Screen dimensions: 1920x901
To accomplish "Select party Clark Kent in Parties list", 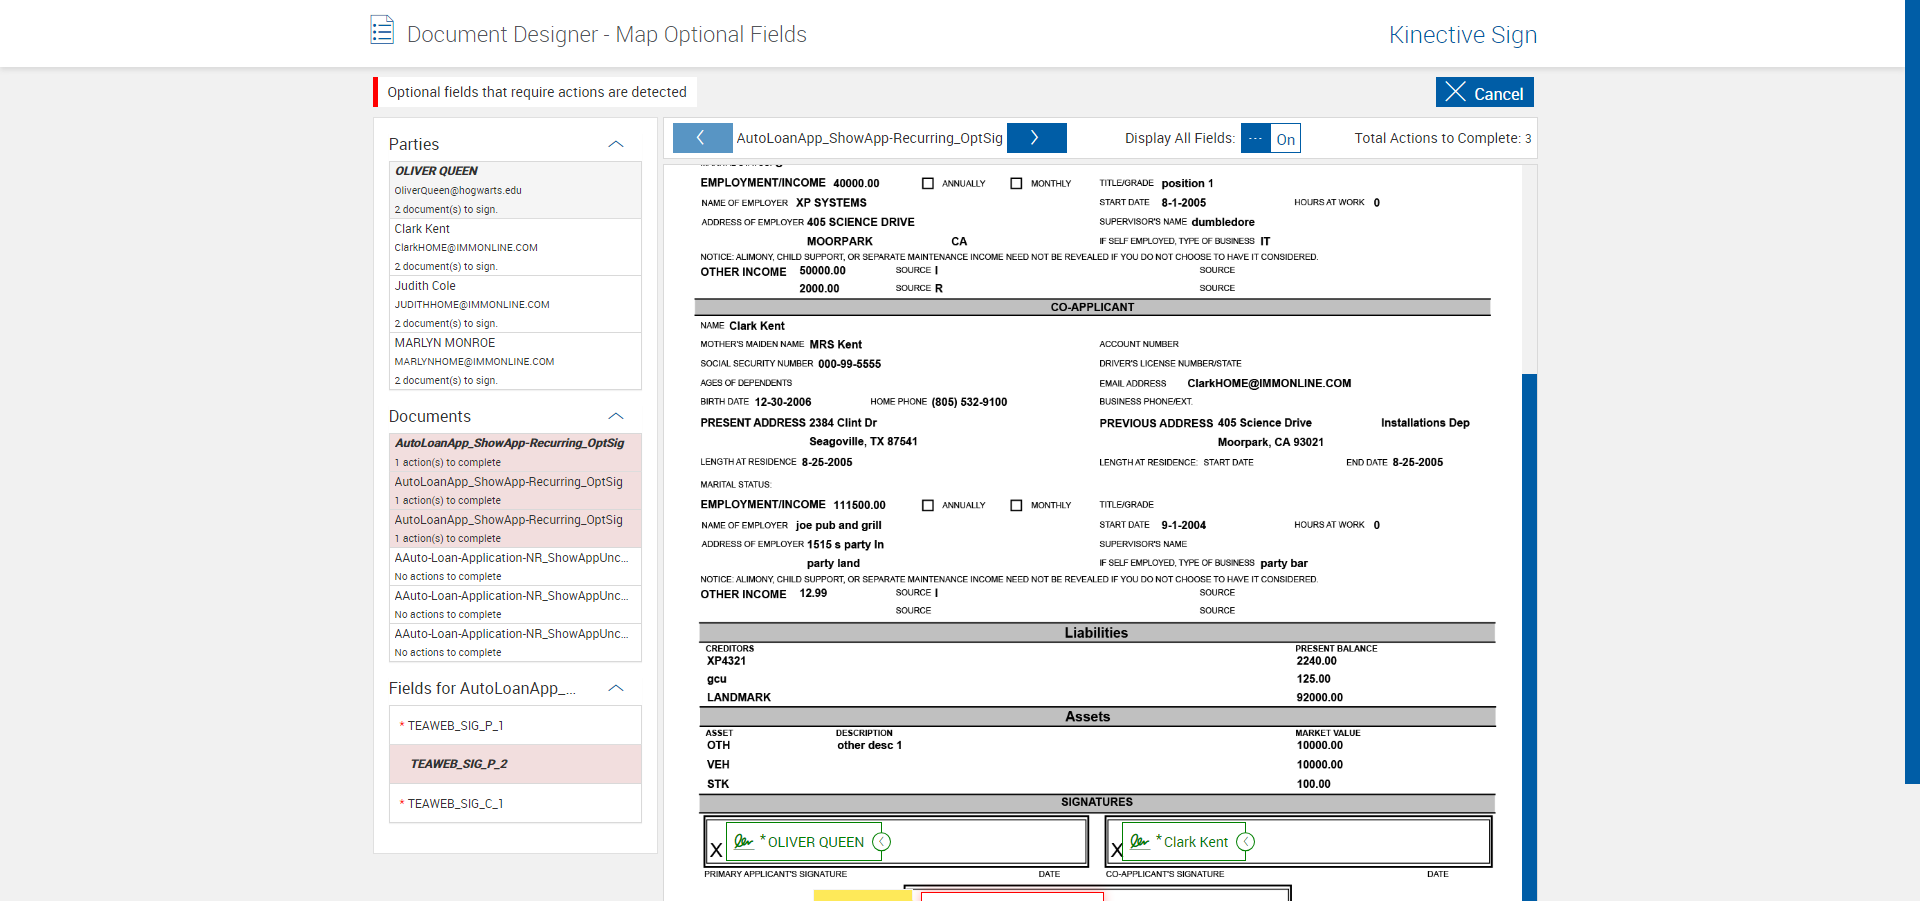I will (515, 247).
